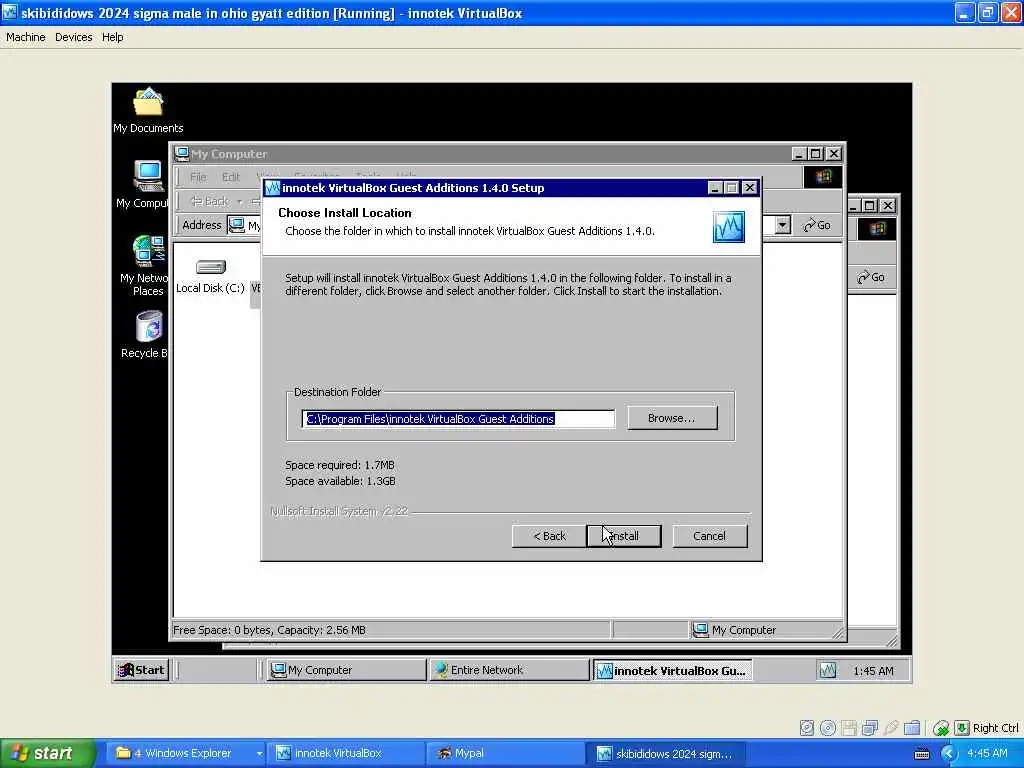The image size is (1024, 768).
Task: Click the mouse integration indicator icon
Action: tap(940, 728)
